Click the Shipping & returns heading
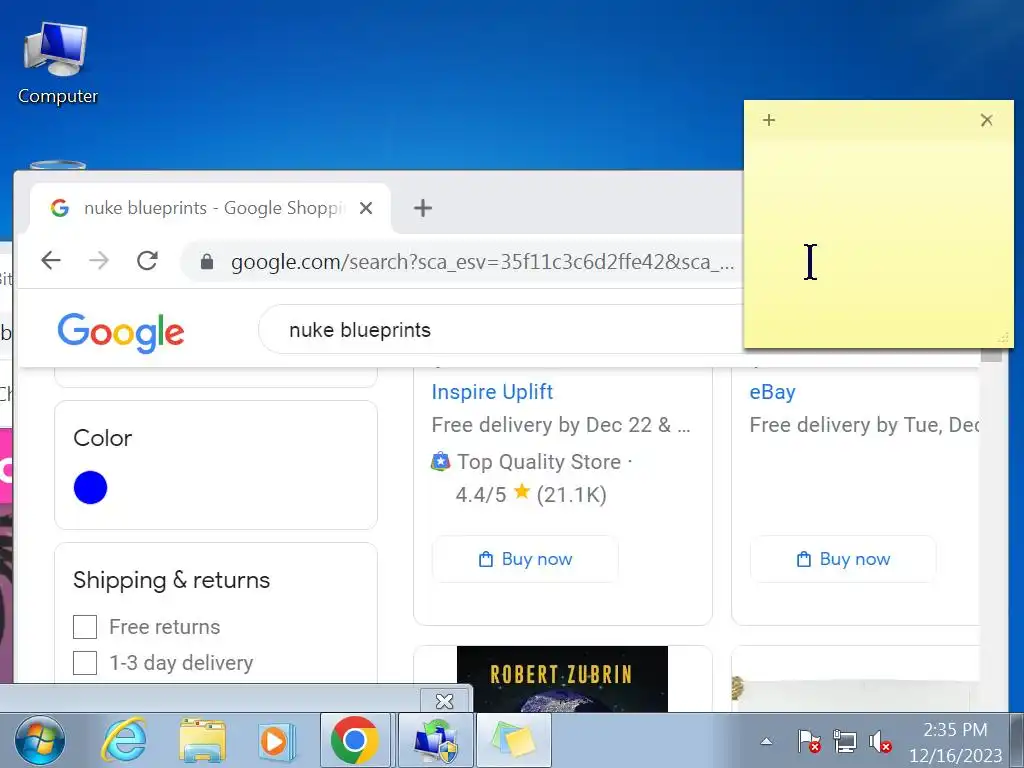The image size is (1024, 768). [172, 580]
